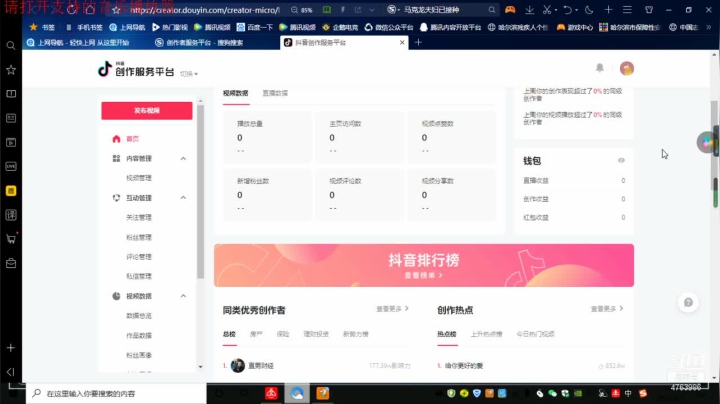Viewport: 720px width, 404px height.
Task: Click the WeChat icon in system tray
Action: (x=552, y=393)
